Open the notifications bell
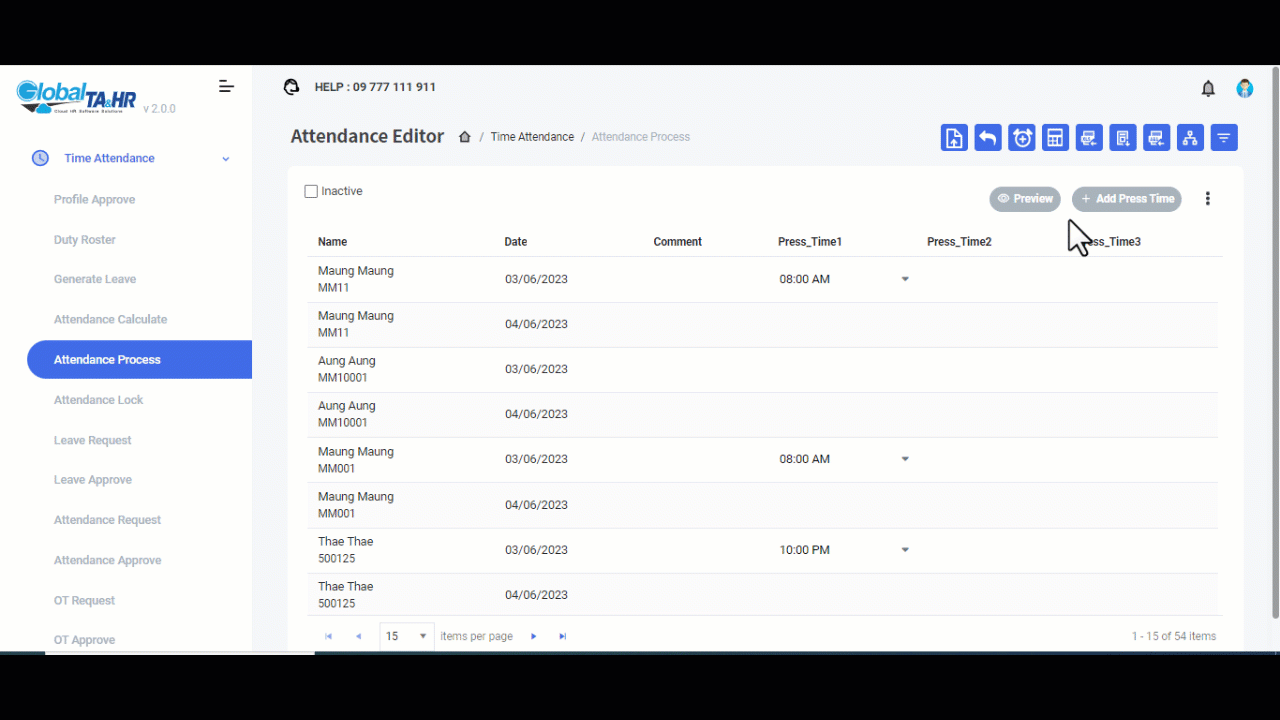Viewport: 1280px width, 720px height. 1208,88
